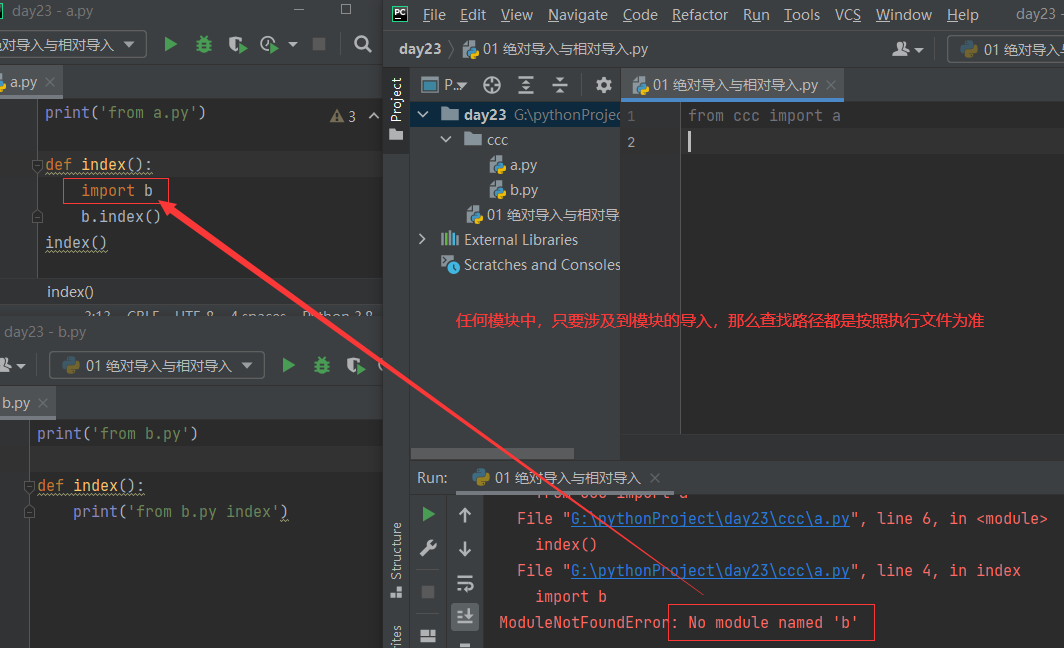Screen dimensions: 1064x648
Task: Click the day23 breadcrumb in navigation bar
Action: pyautogui.click(x=419, y=49)
